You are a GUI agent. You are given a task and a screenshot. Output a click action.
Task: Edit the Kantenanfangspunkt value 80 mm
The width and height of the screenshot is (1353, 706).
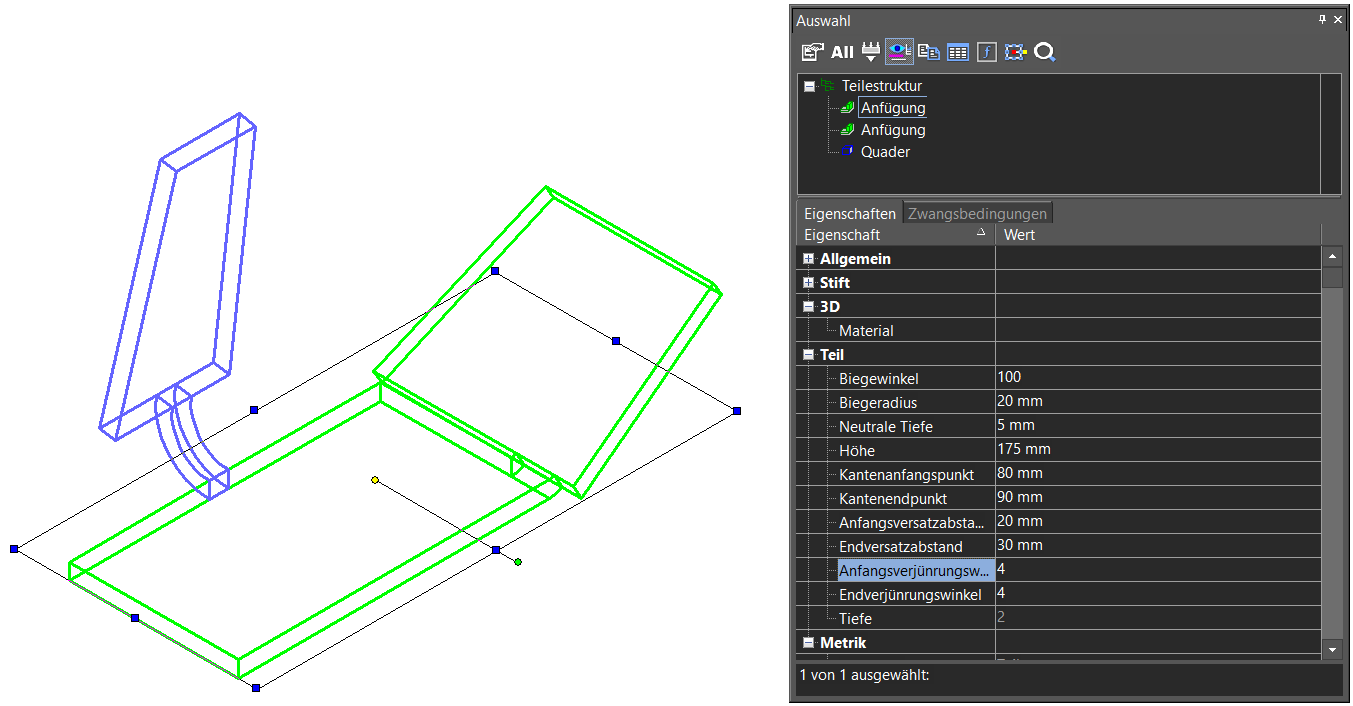coord(1158,474)
